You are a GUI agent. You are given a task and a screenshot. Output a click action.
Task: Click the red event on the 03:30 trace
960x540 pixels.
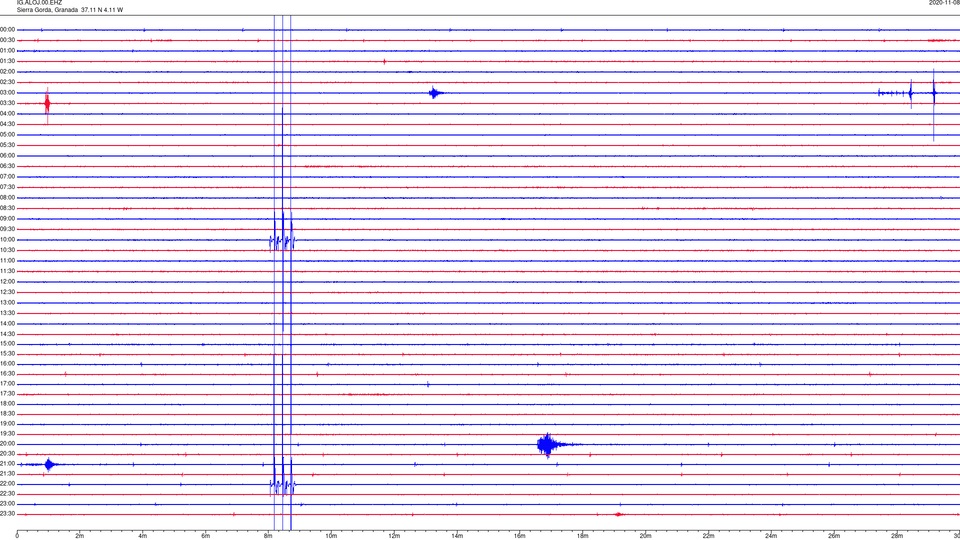coord(47,104)
